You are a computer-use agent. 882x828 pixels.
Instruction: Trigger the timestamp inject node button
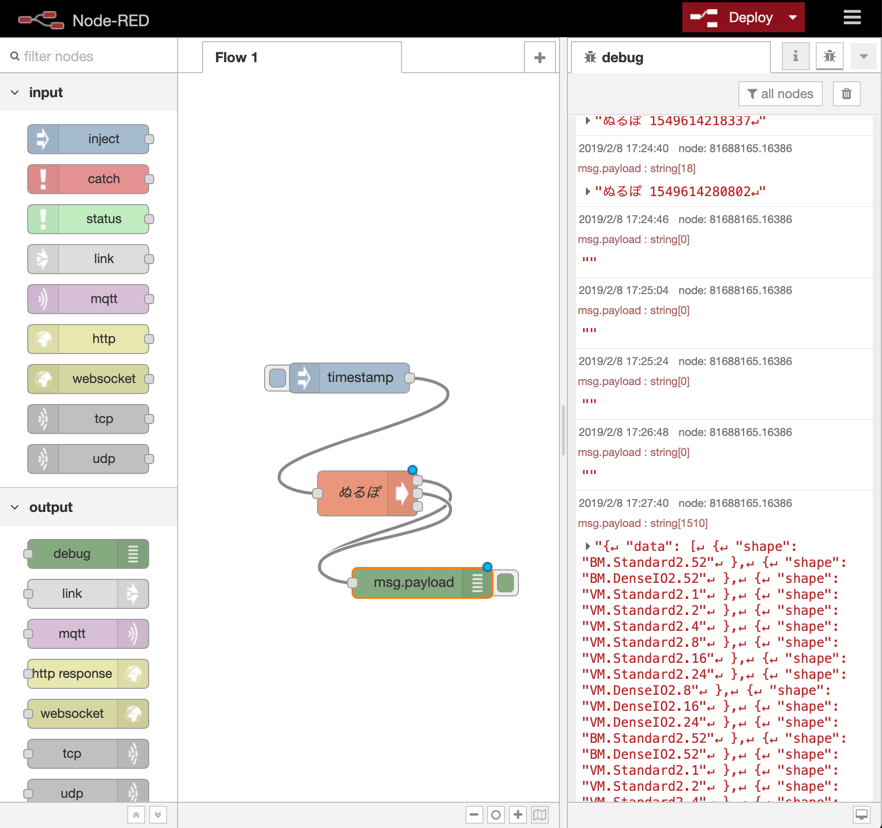[x=277, y=378]
